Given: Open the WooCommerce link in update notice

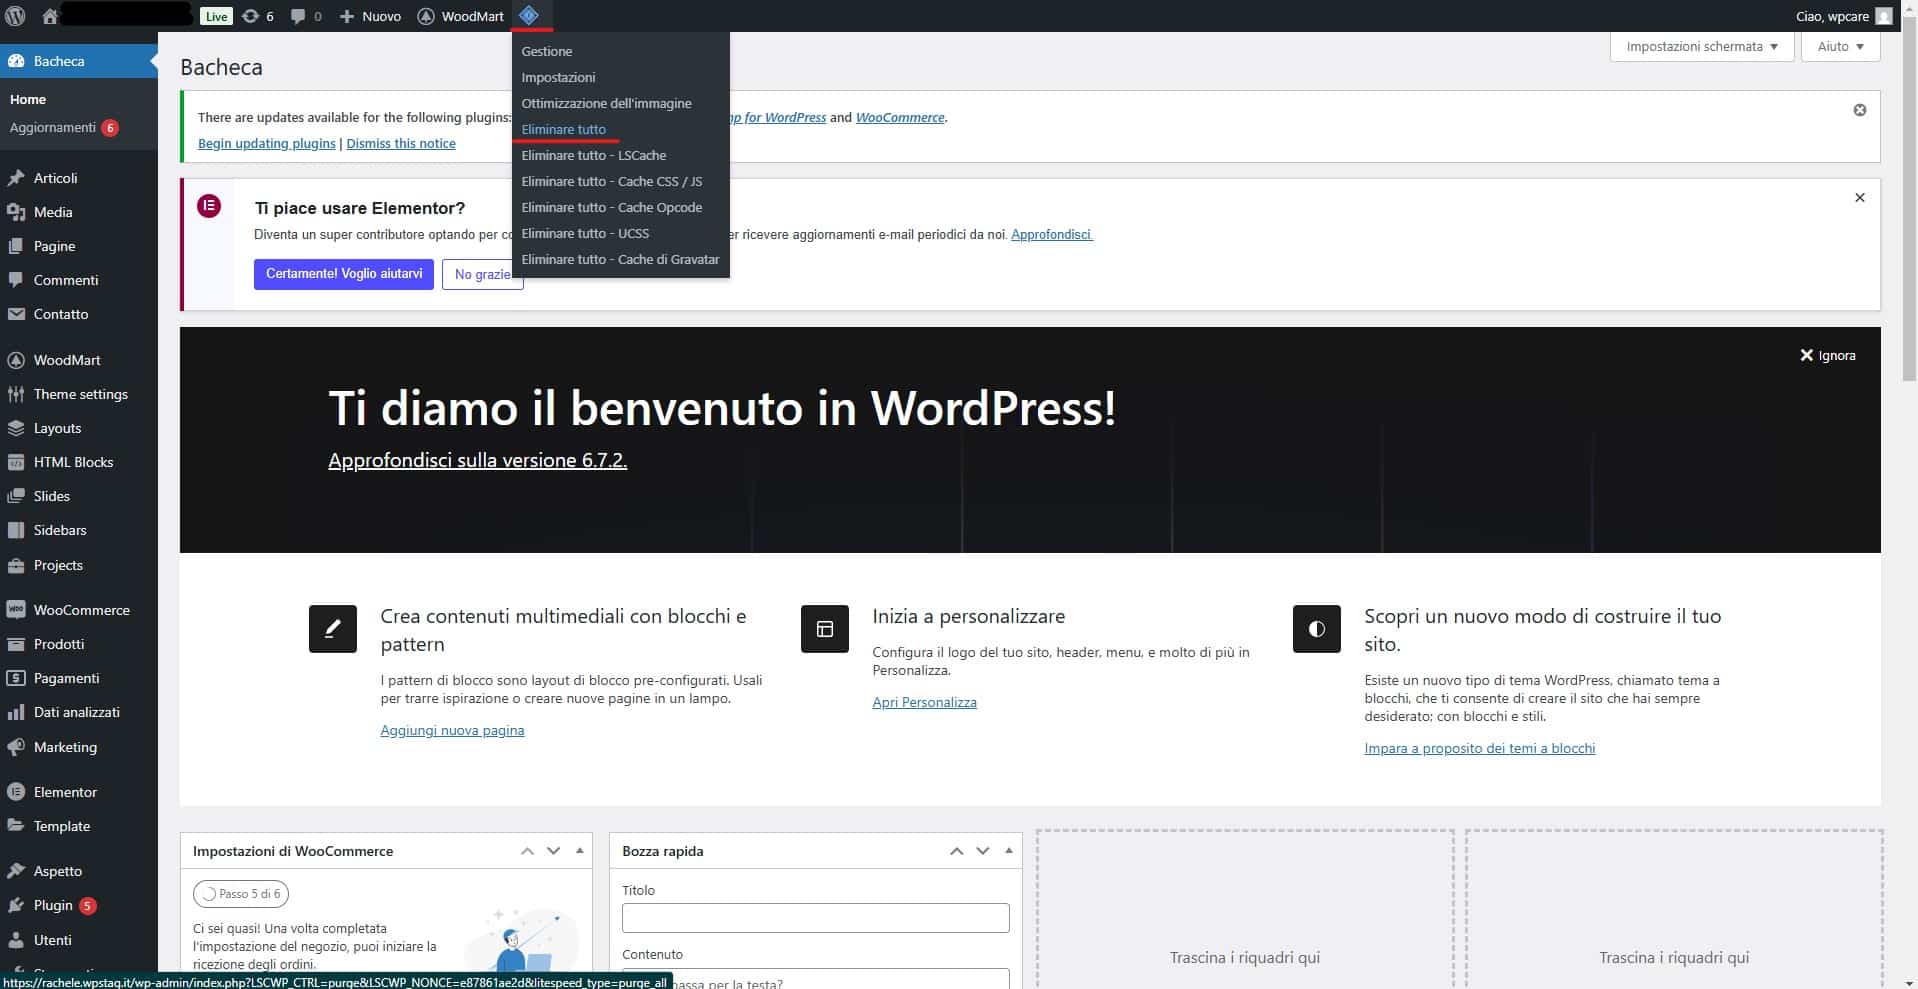Looking at the screenshot, I should [x=900, y=117].
